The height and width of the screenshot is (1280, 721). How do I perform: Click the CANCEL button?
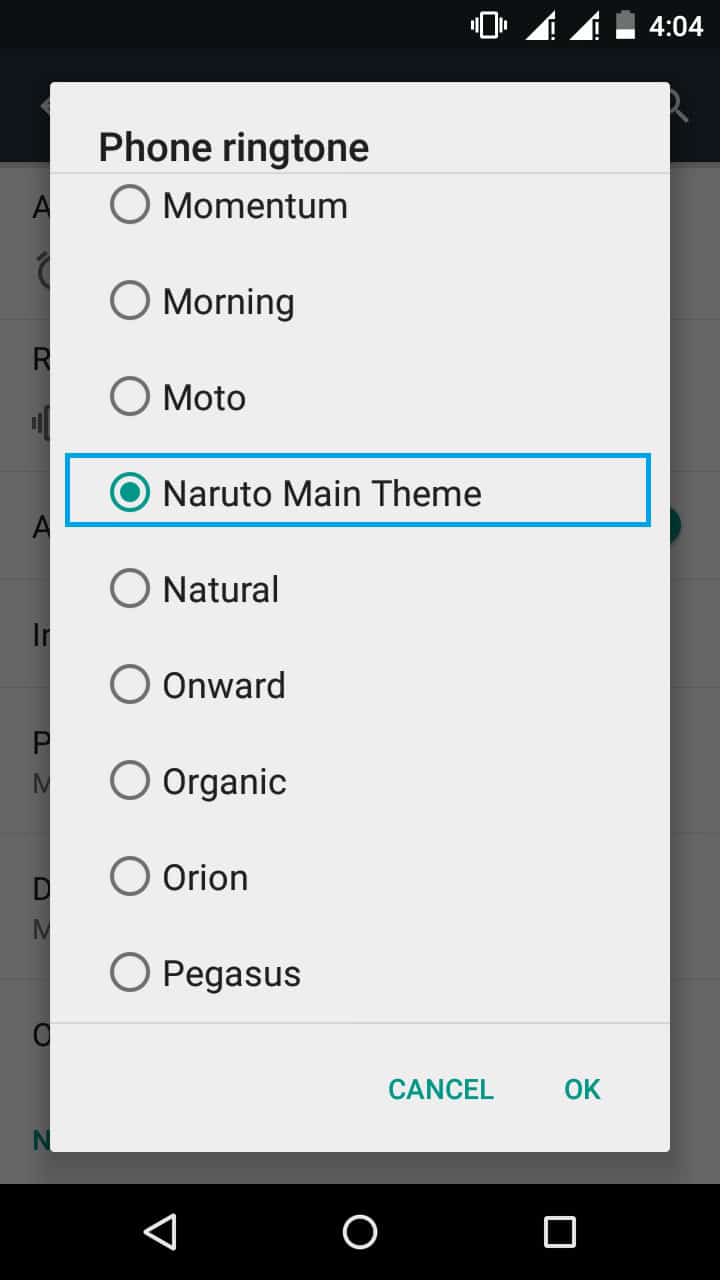pos(441,1089)
